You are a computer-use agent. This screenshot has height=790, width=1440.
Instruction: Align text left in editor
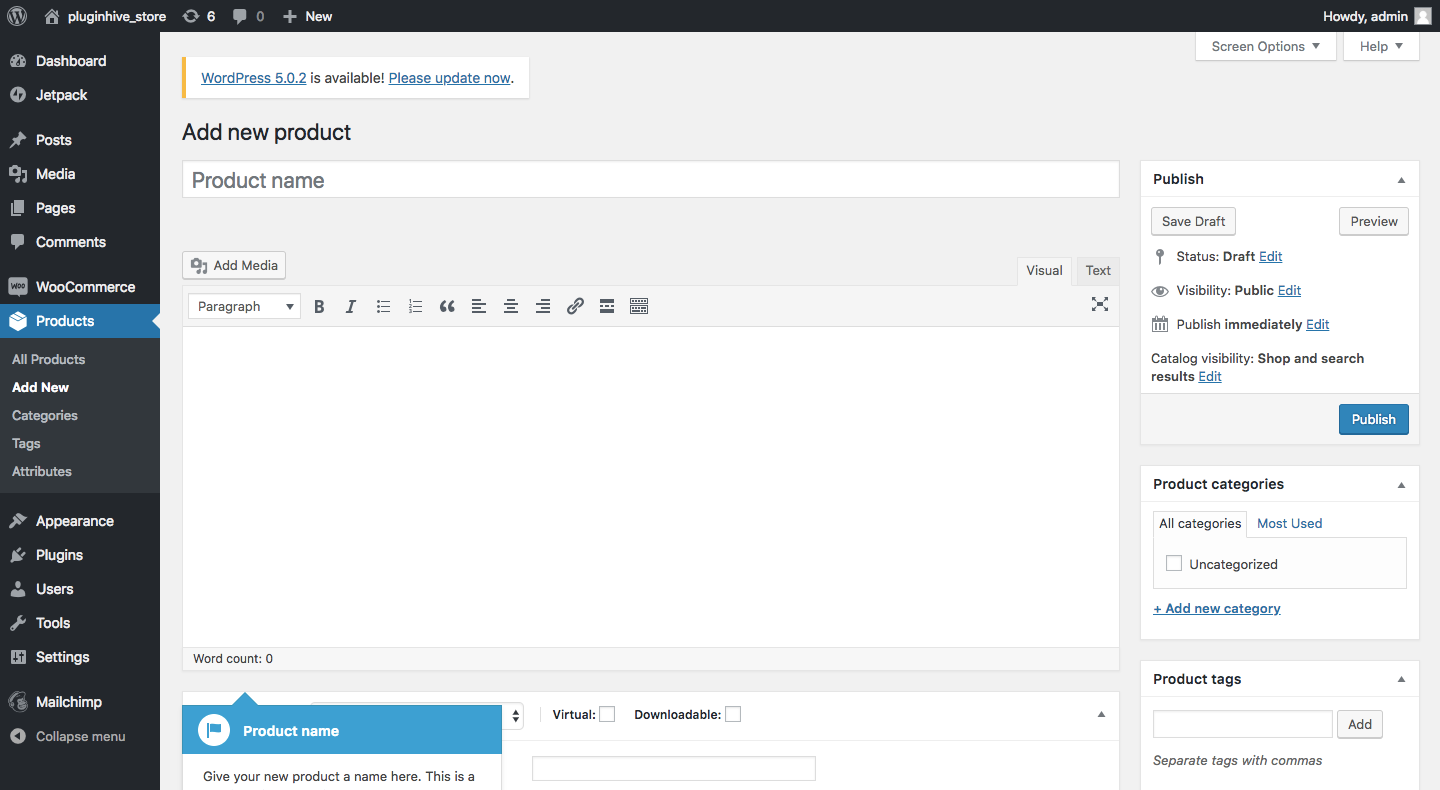[x=479, y=306]
